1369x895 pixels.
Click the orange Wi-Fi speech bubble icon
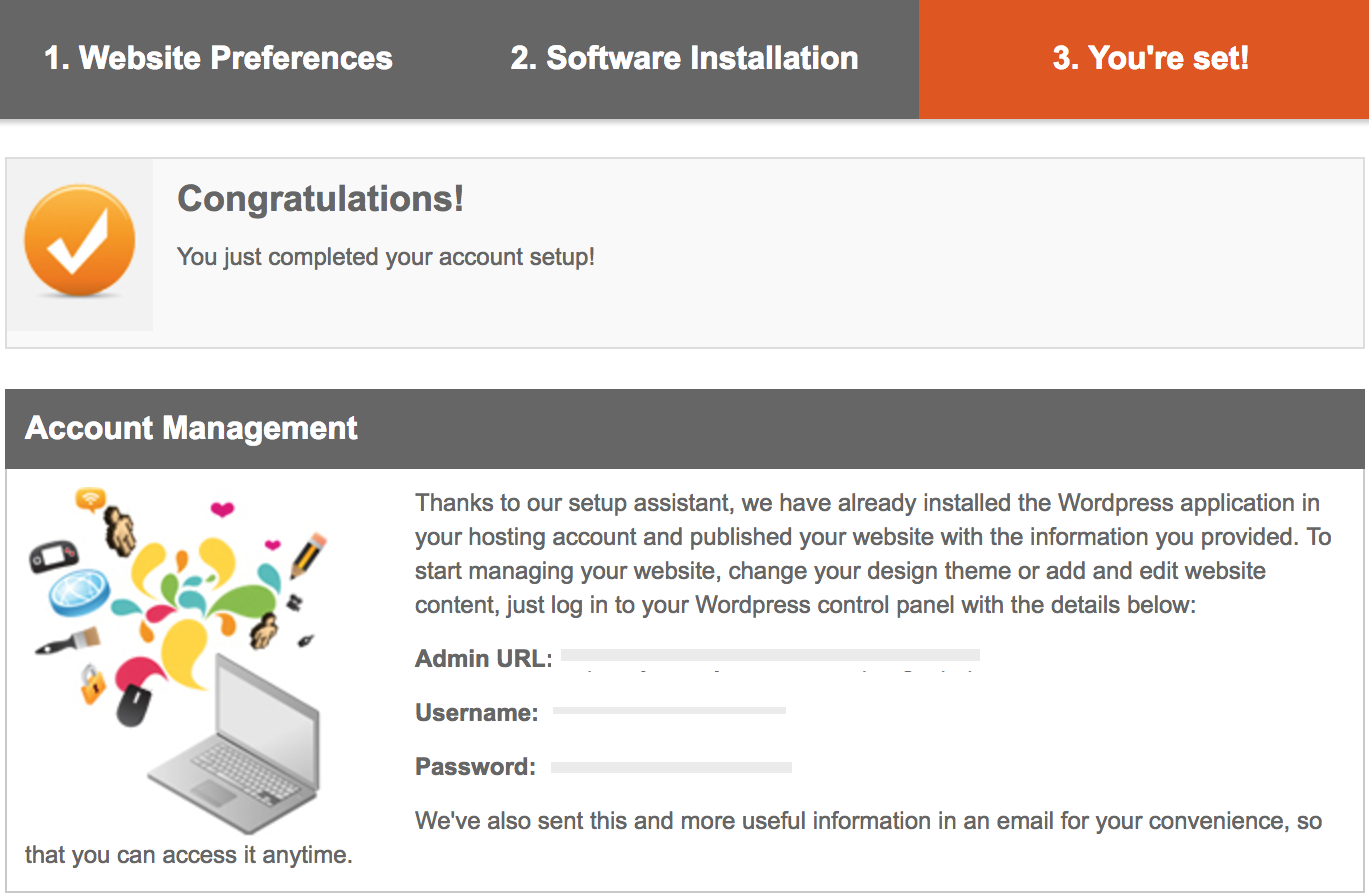(x=91, y=499)
